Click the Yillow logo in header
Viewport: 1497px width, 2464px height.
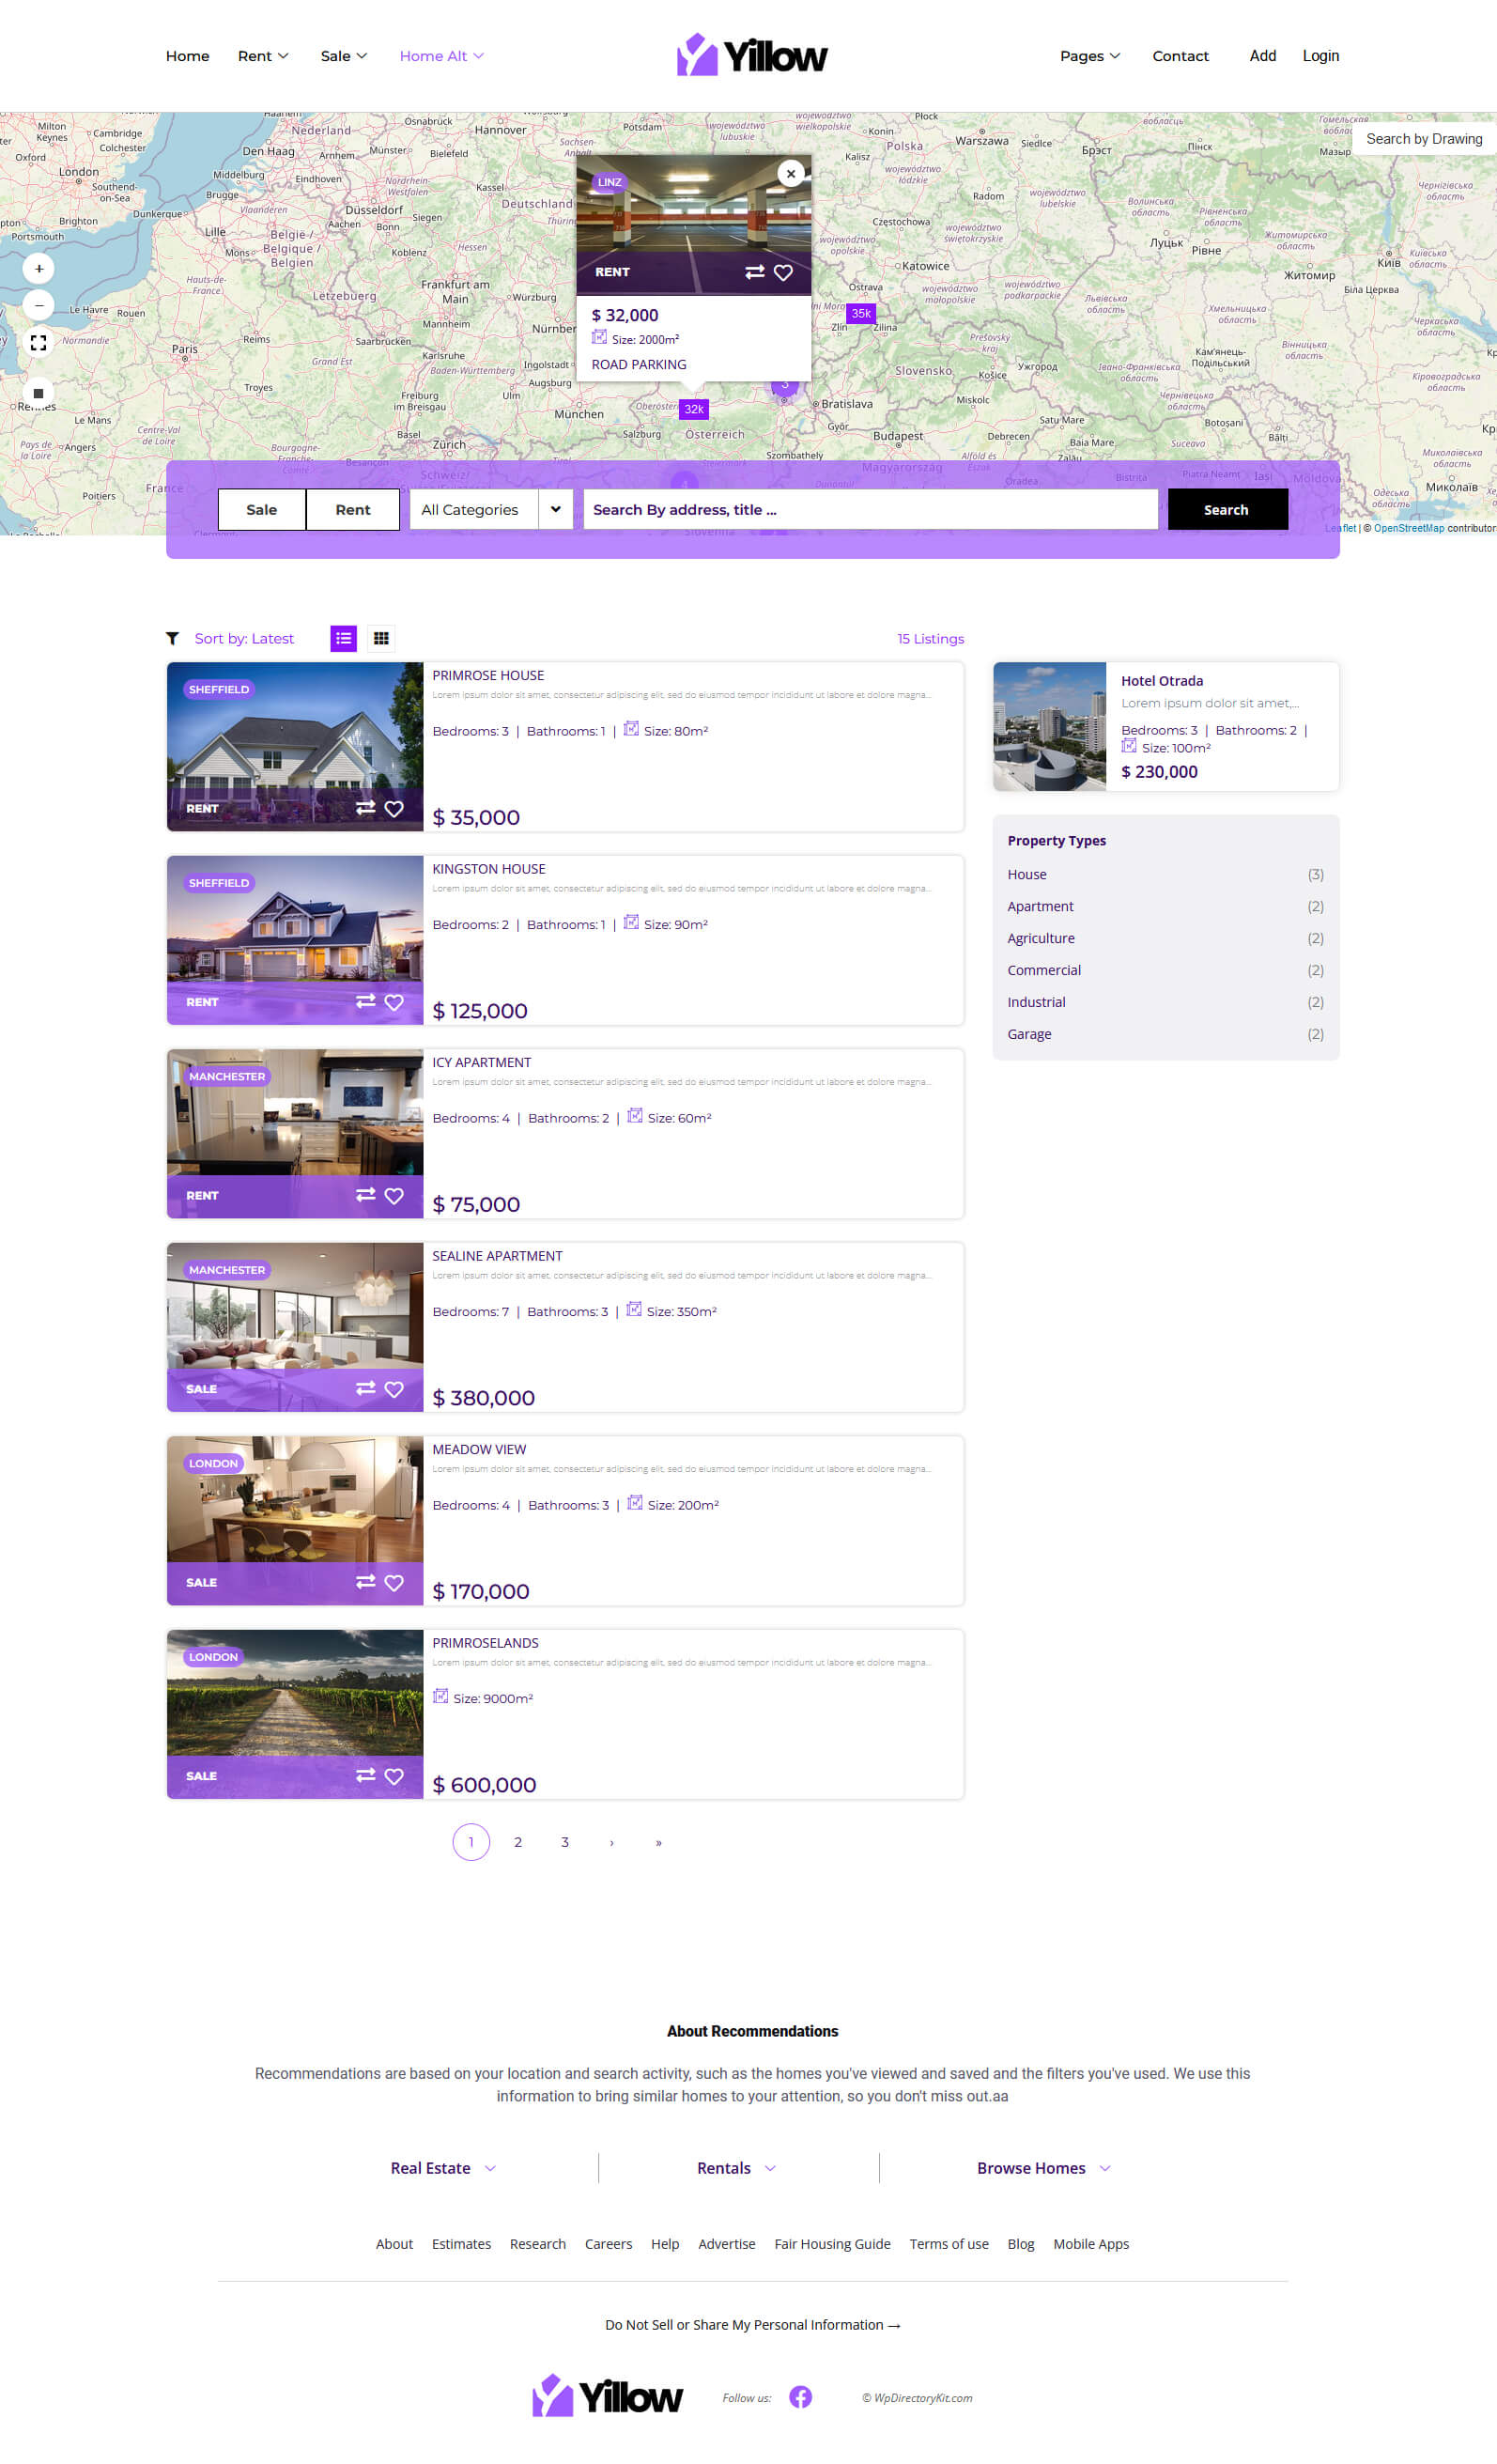coord(752,55)
